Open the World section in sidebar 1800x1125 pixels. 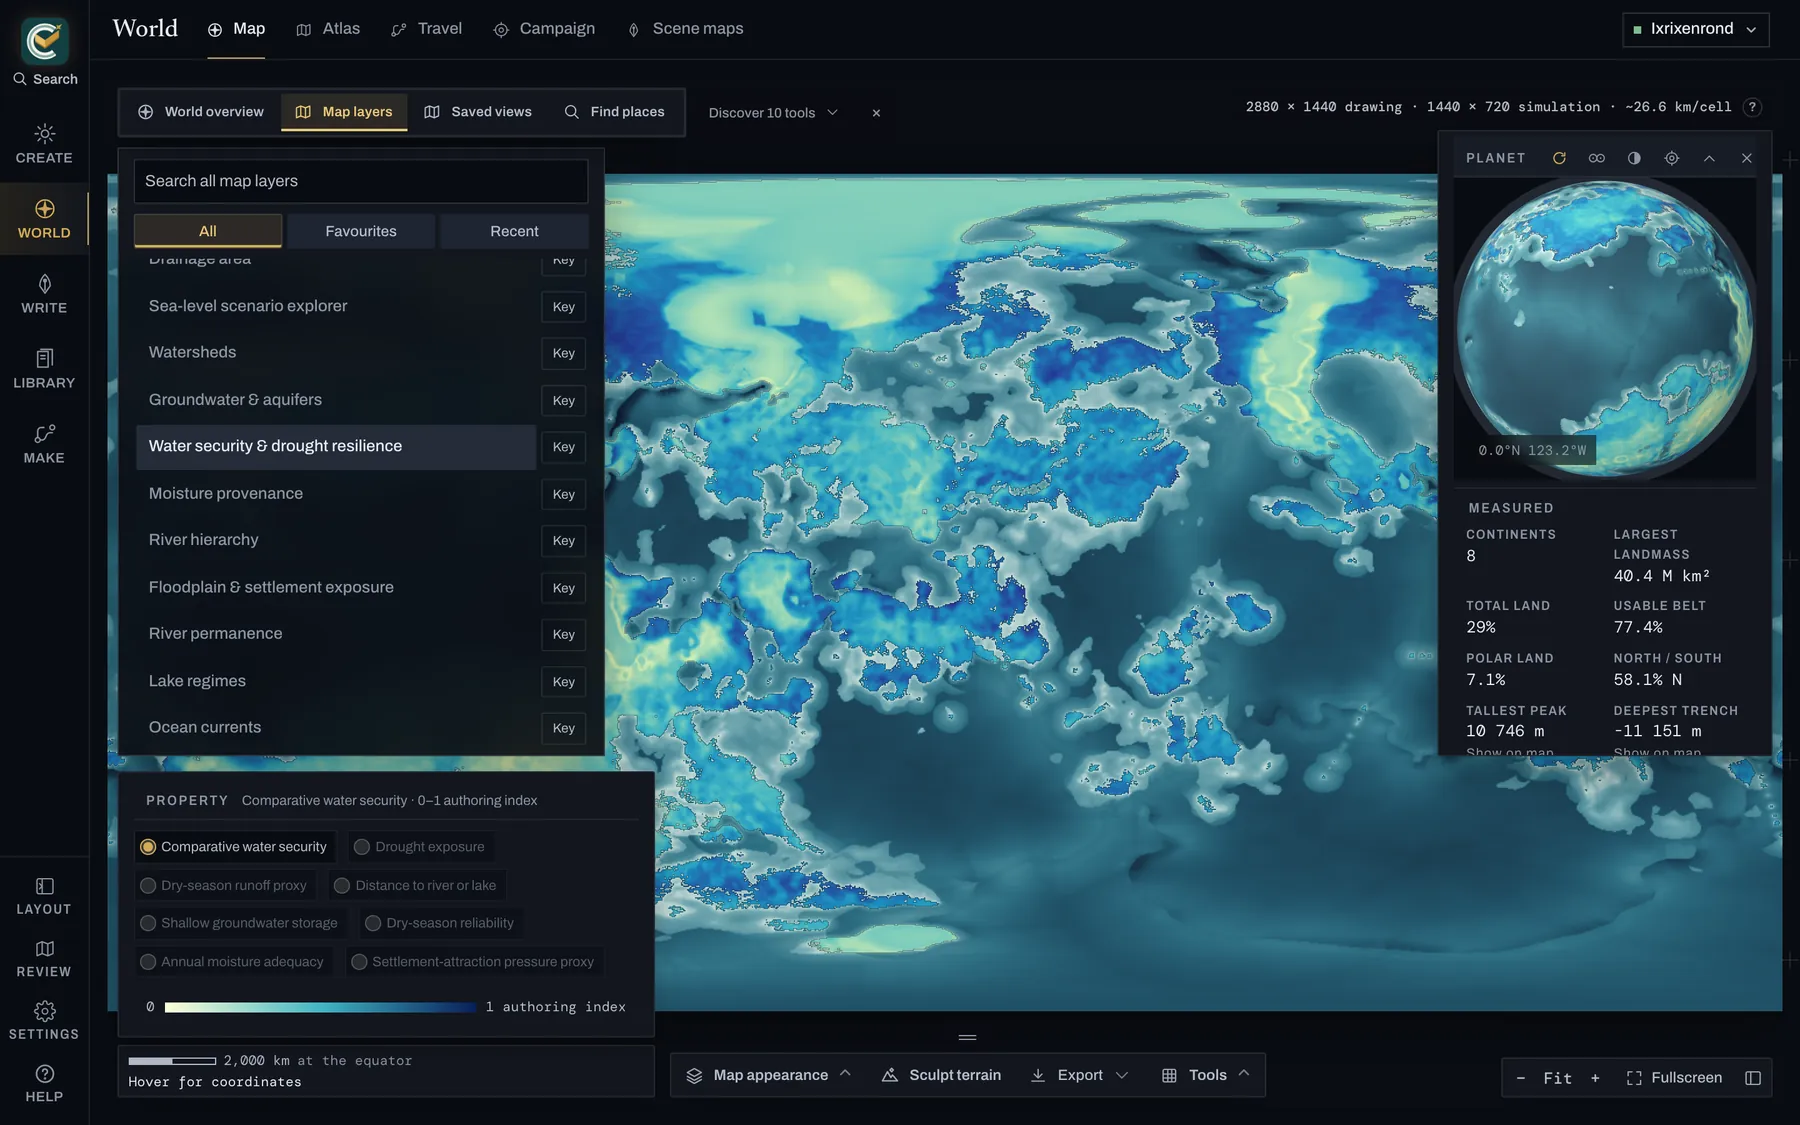(44, 219)
